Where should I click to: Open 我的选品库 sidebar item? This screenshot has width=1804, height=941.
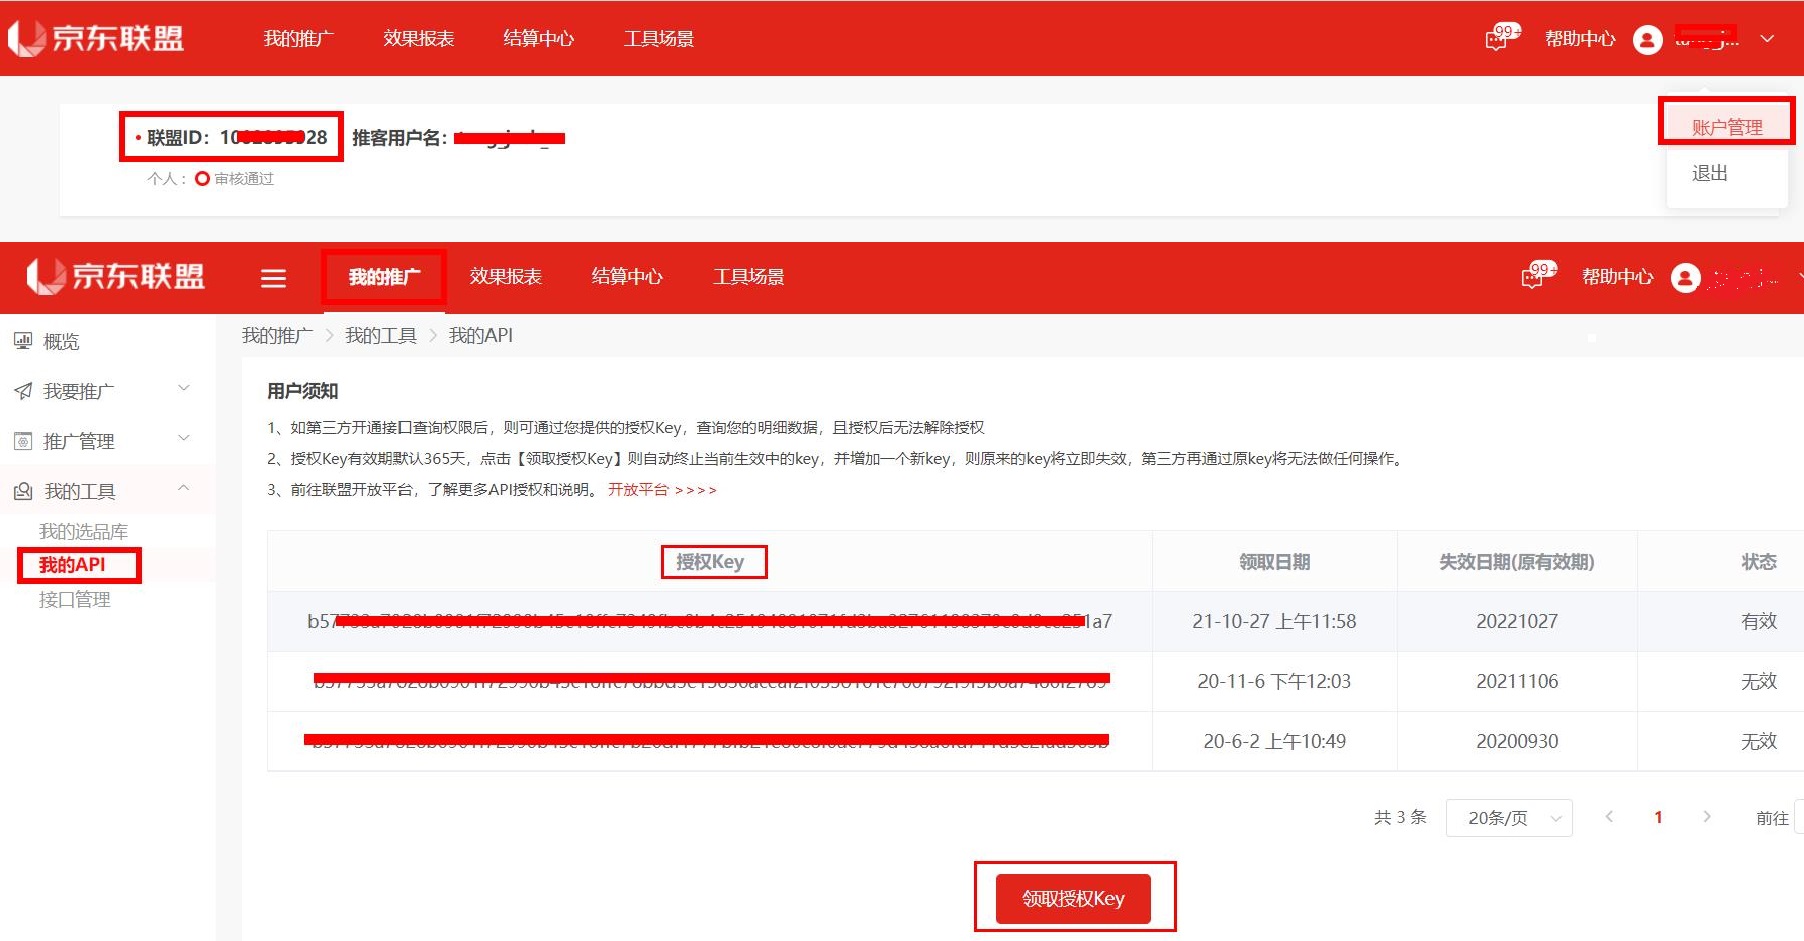click(x=83, y=531)
